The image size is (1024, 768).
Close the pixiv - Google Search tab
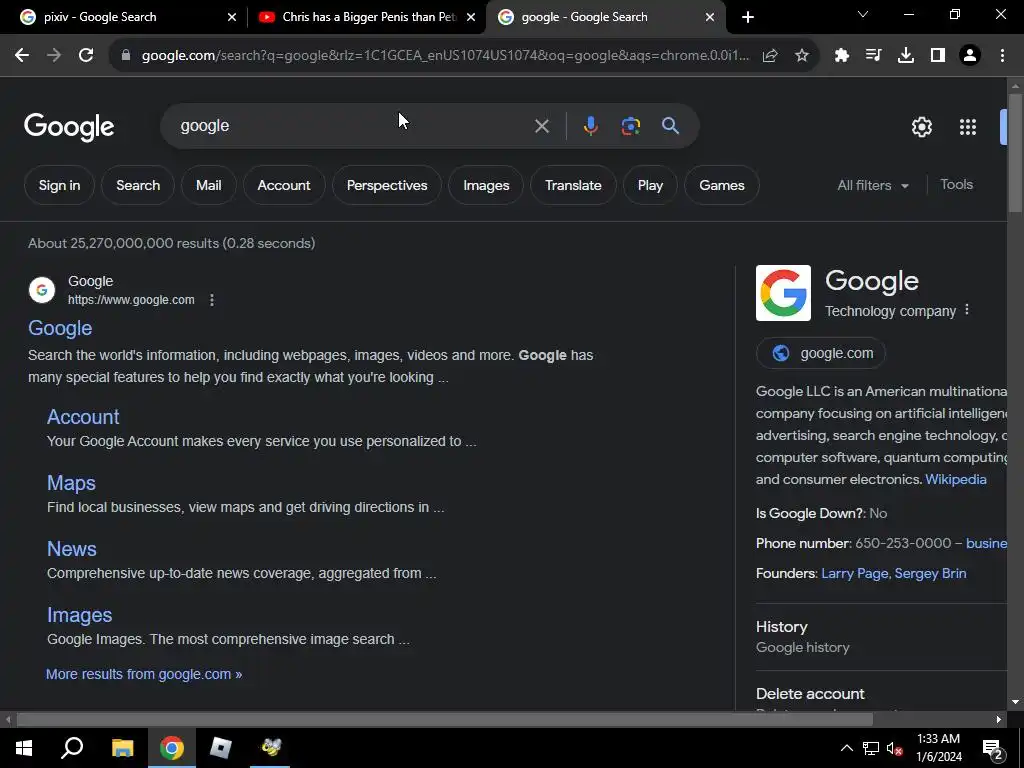pyautogui.click(x=232, y=17)
